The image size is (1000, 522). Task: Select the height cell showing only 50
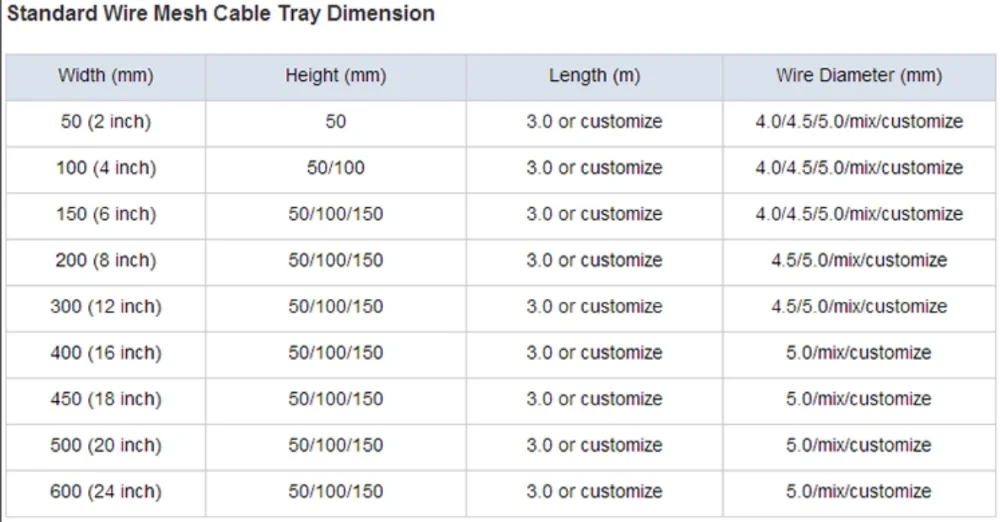pos(335,122)
